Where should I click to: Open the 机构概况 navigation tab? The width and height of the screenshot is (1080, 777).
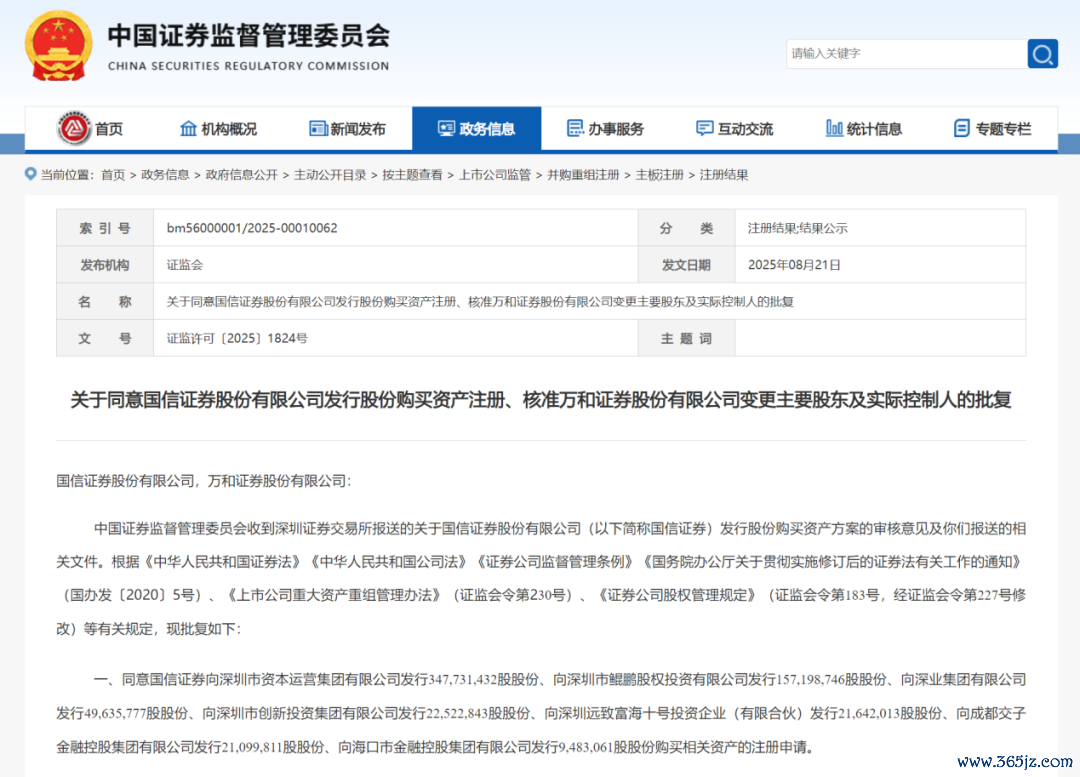click(218, 129)
